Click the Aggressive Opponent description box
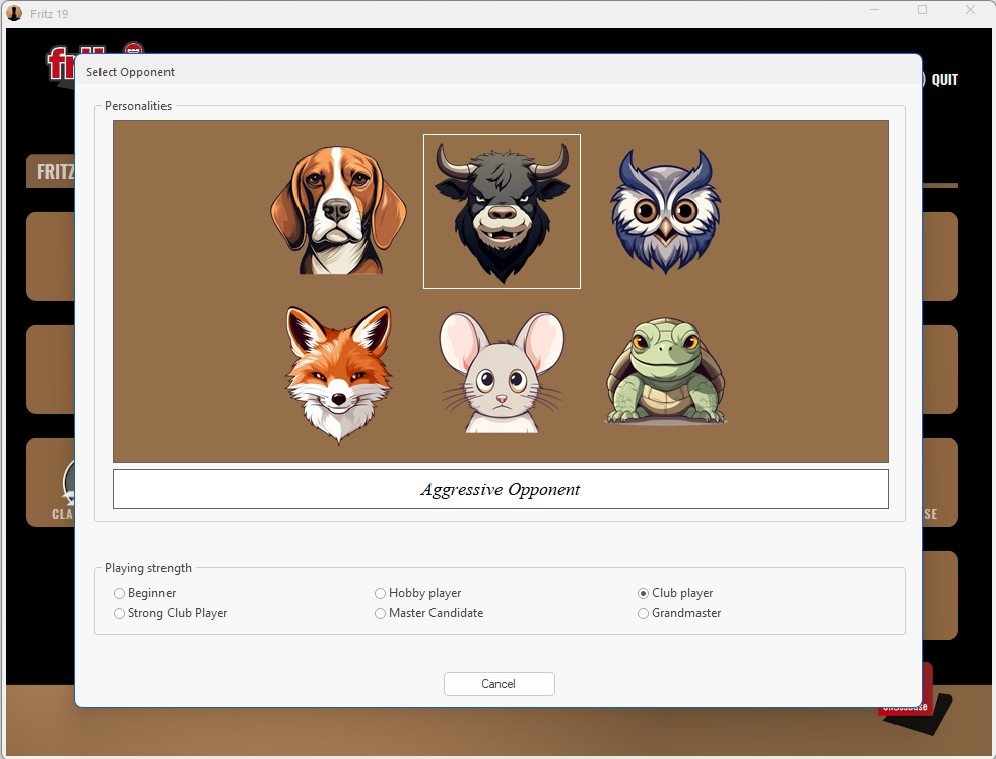 point(500,489)
